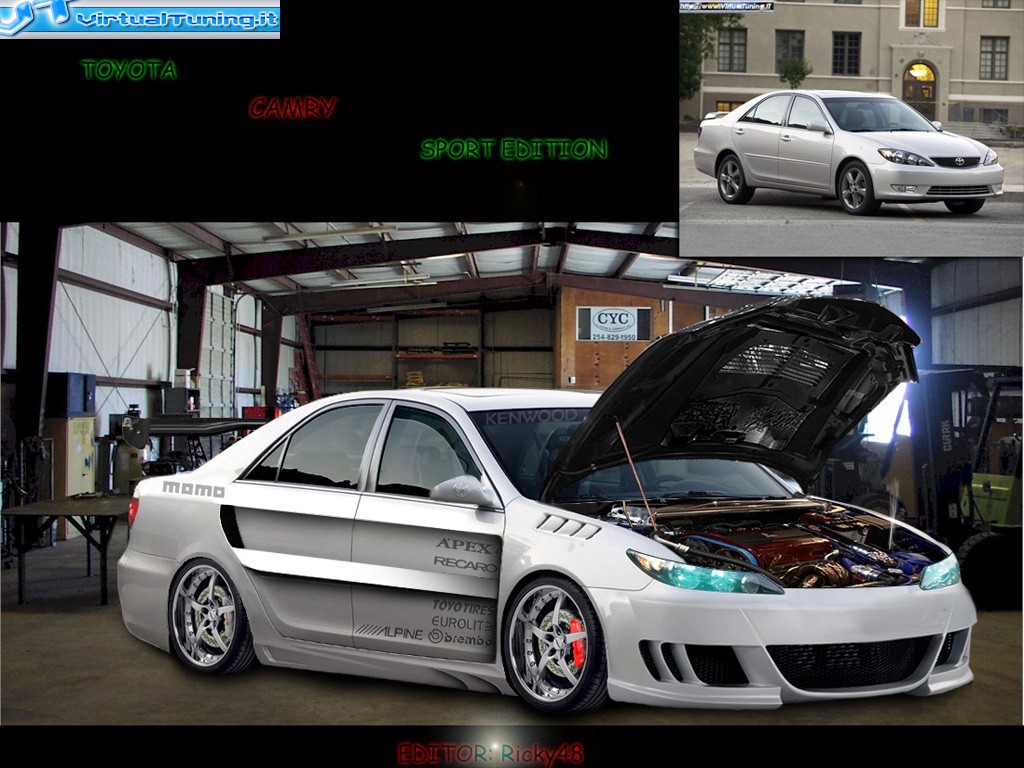
Task: Click the TOYOTIRES decal on the door
Action: [x=462, y=607]
